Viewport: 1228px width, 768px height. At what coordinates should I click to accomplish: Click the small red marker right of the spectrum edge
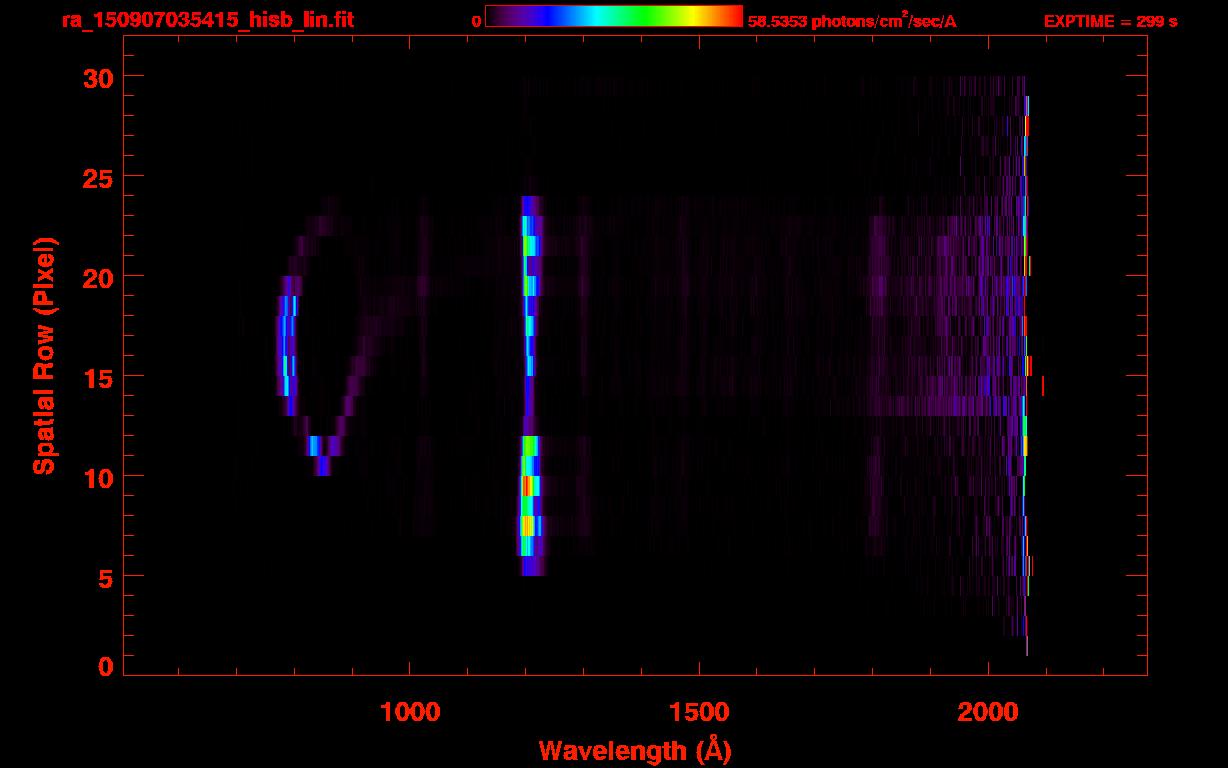(1043, 385)
